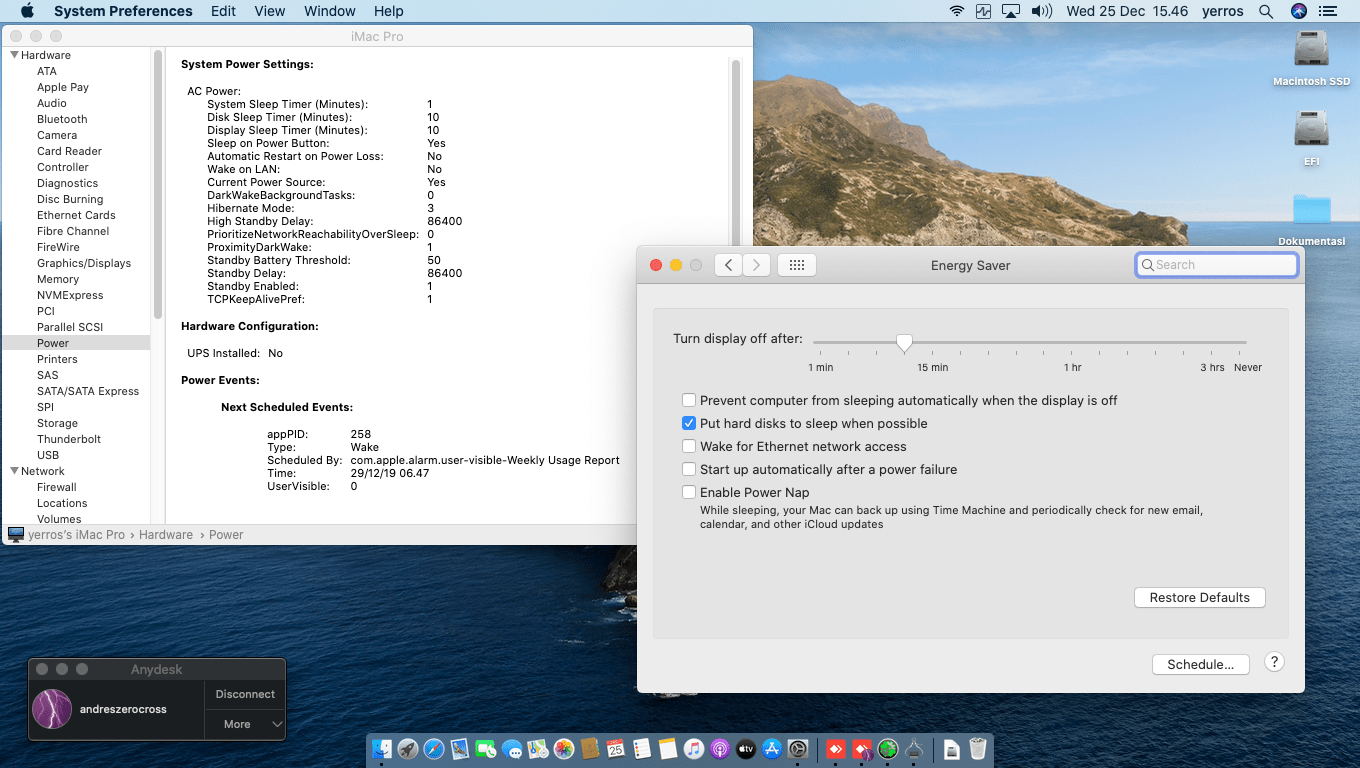Viewport: 1360px width, 768px height.
Task: Tick the Enable Power Nap checkbox
Action: (x=689, y=492)
